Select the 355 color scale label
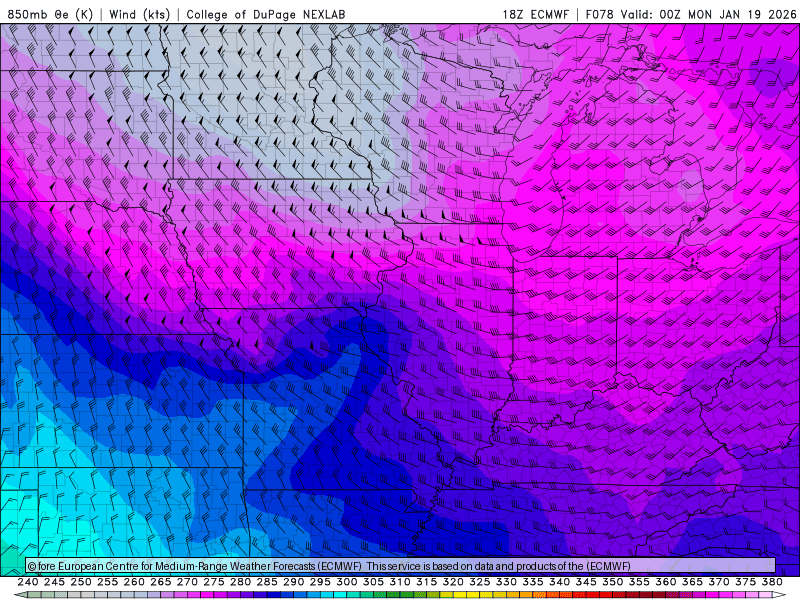The width and height of the screenshot is (800, 600). 639,582
